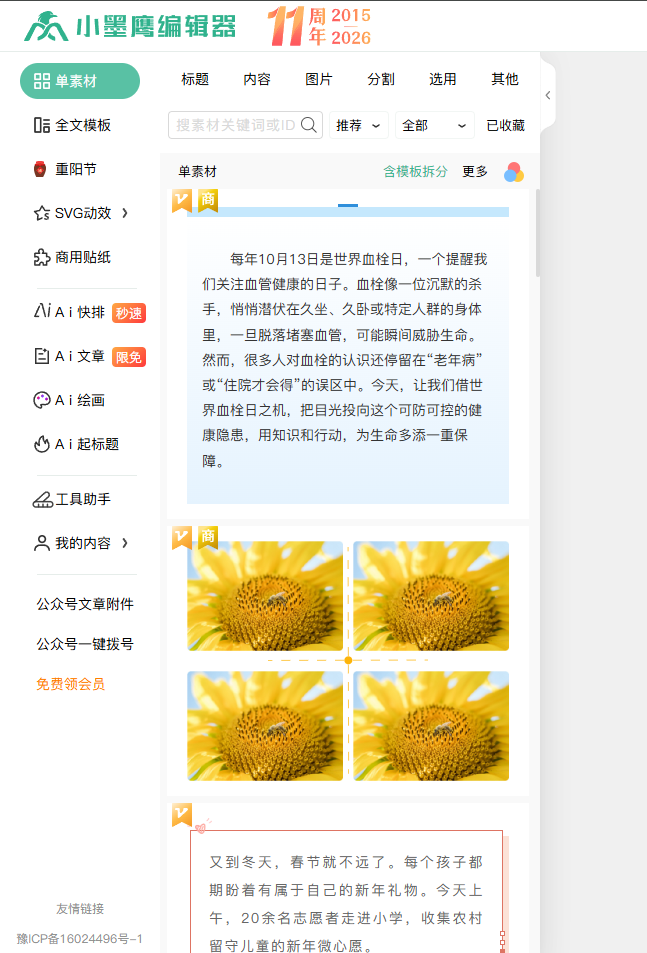Click the 全文模板 layout icon
The width and height of the screenshot is (647, 953).
coord(42,125)
